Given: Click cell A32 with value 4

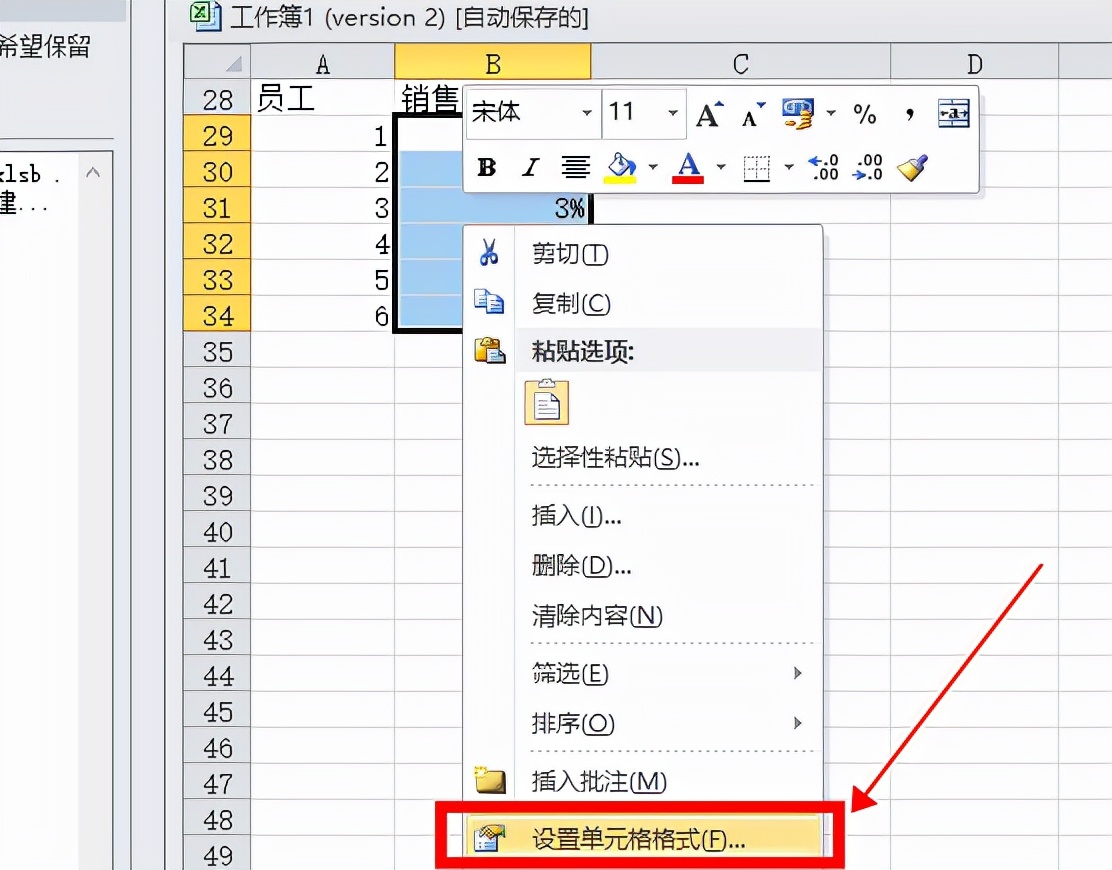Looking at the screenshot, I should tap(323, 243).
